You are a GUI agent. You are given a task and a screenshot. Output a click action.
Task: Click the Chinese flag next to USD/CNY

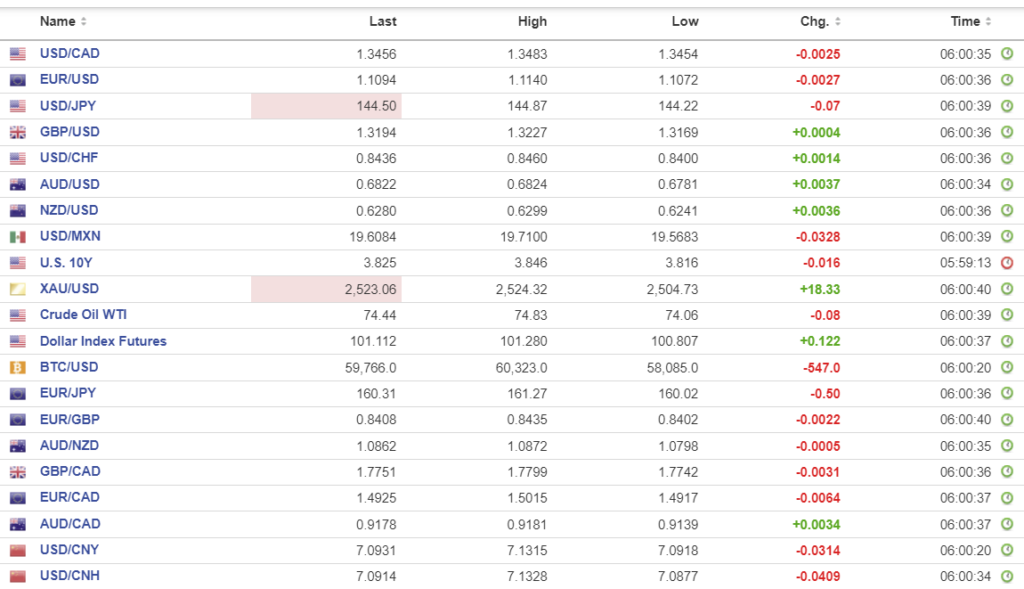17,550
